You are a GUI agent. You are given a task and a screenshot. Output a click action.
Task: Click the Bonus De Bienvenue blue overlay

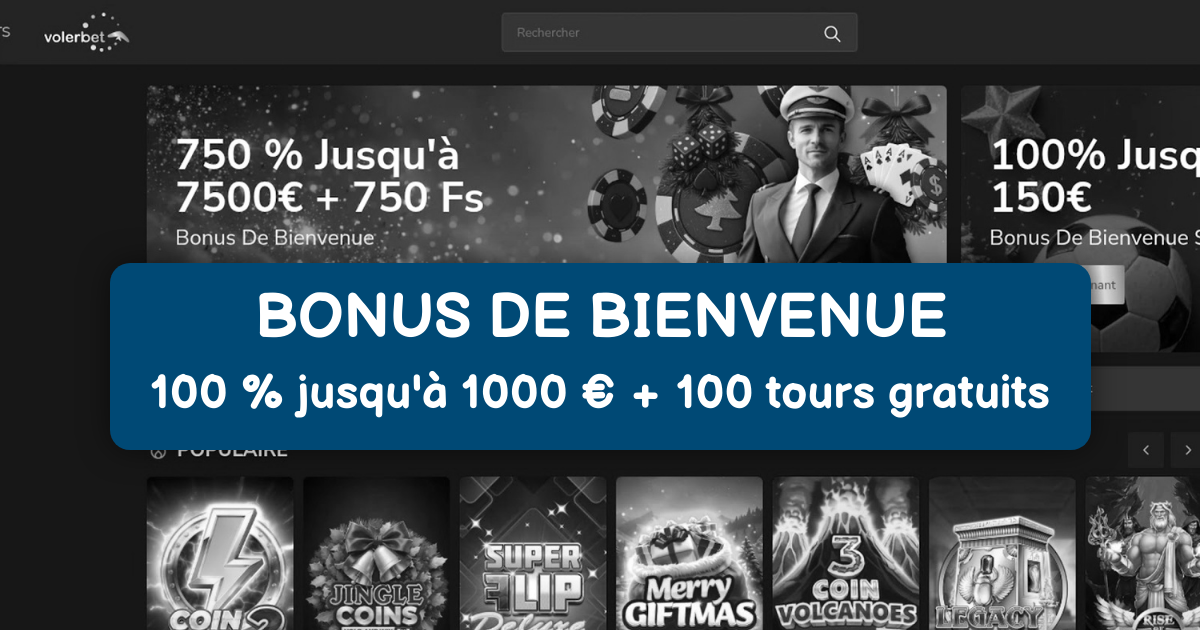tap(600, 356)
